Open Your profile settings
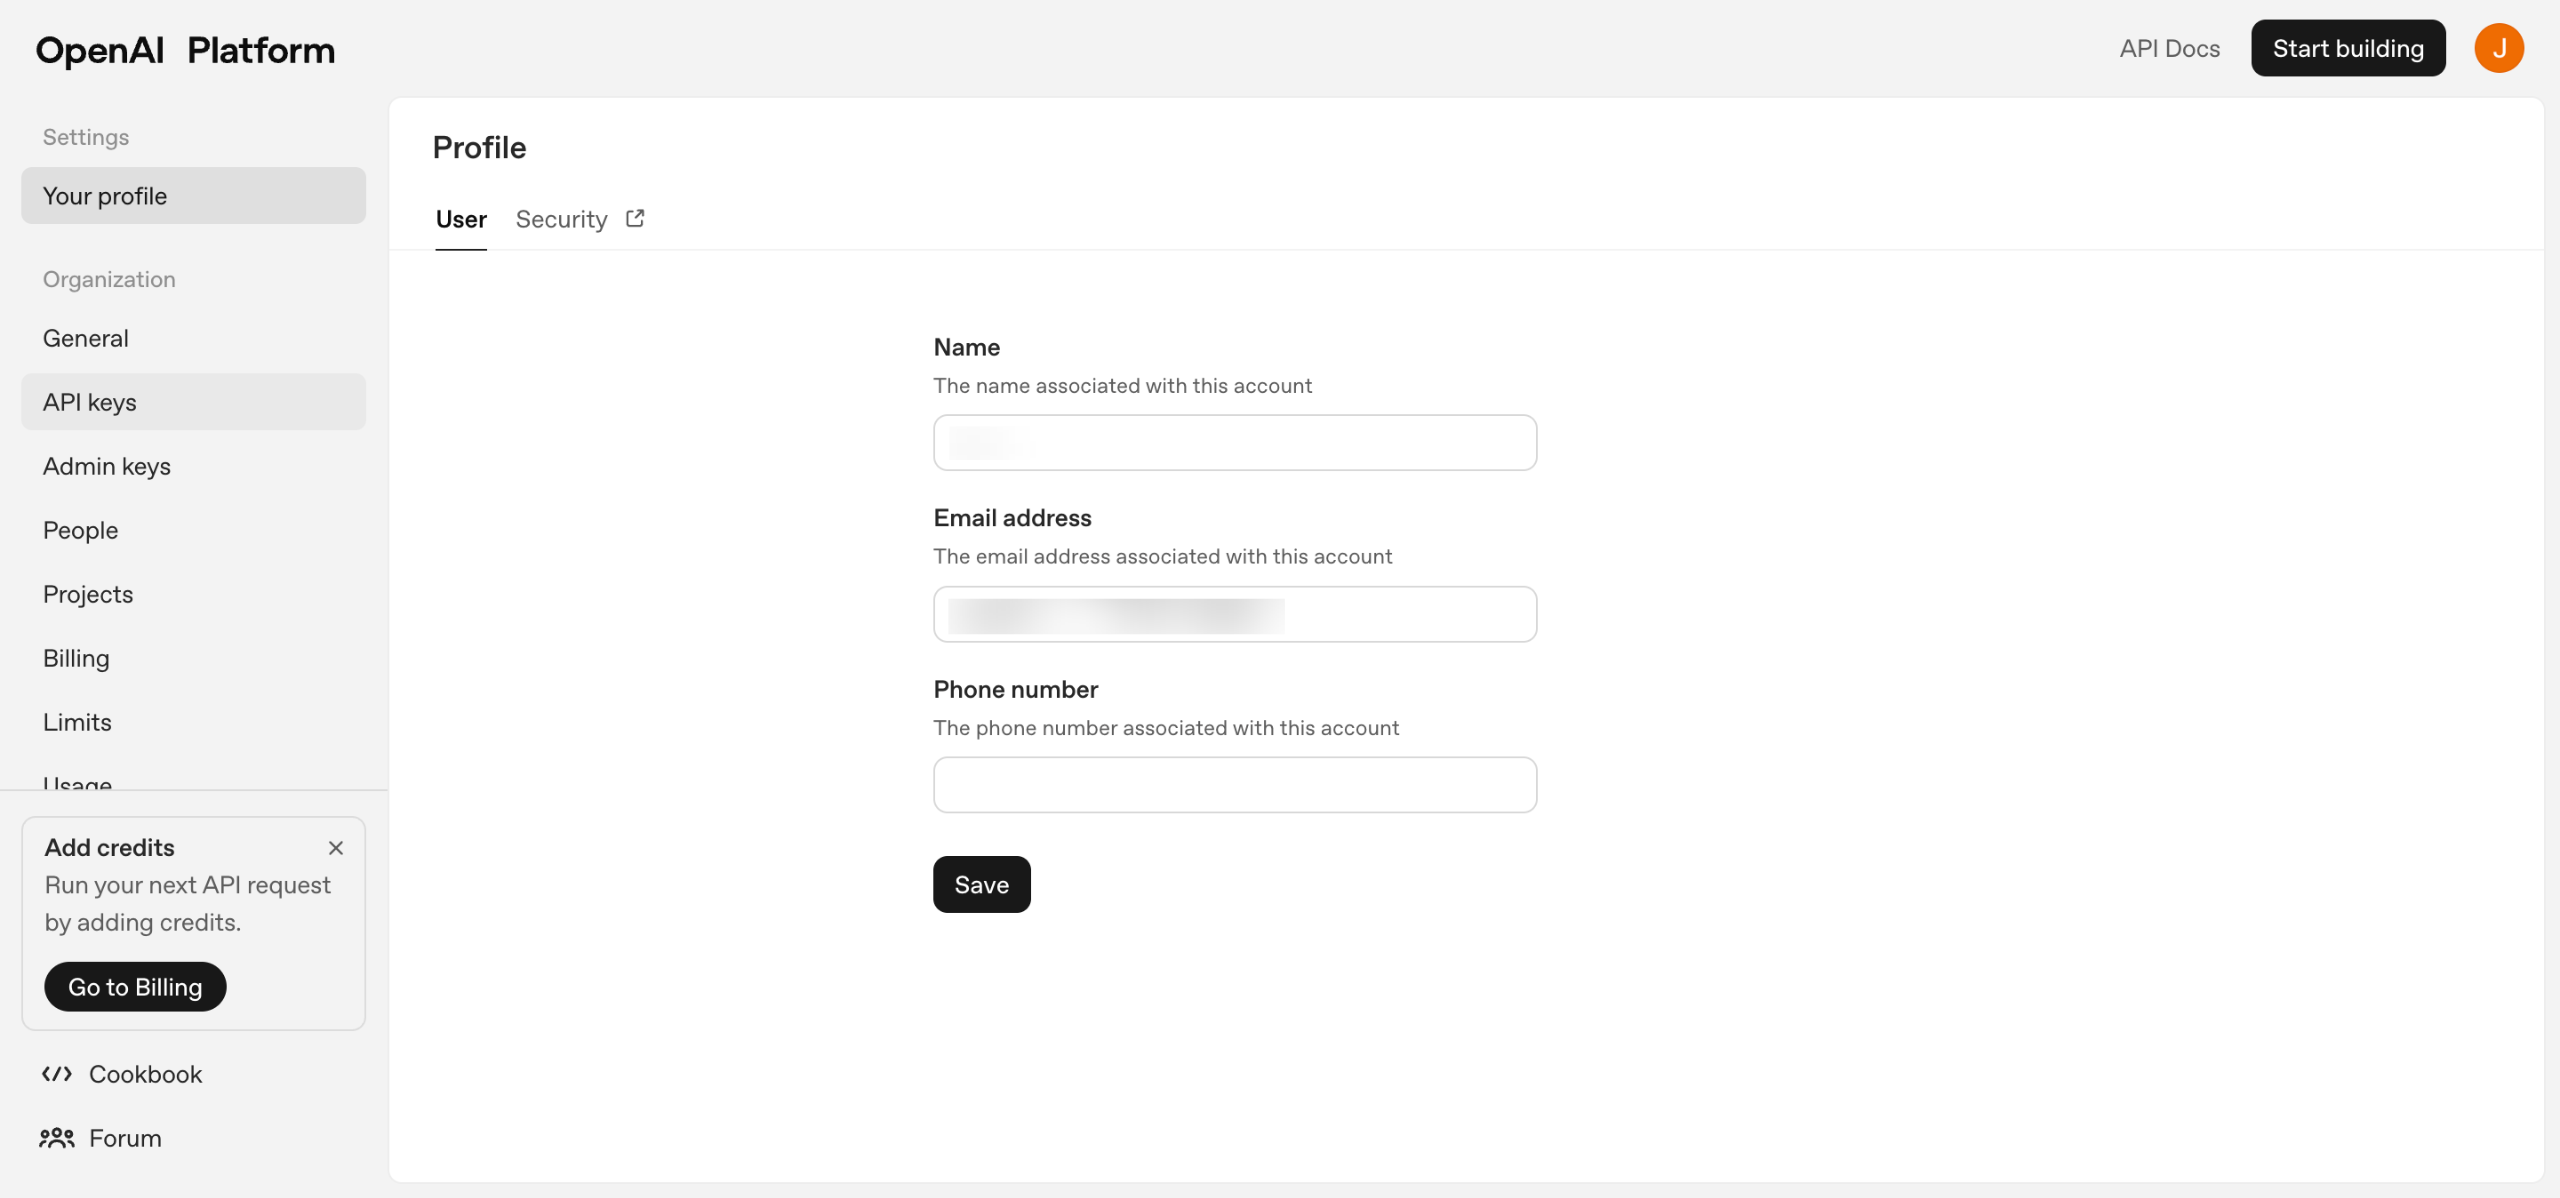Viewport: 2560px width, 1198px height. [193, 196]
